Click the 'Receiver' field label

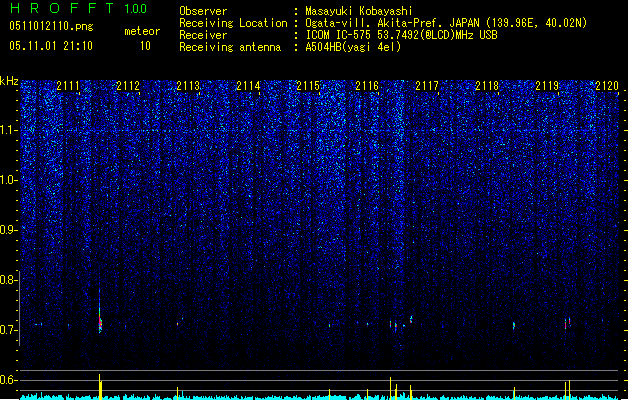203,35
